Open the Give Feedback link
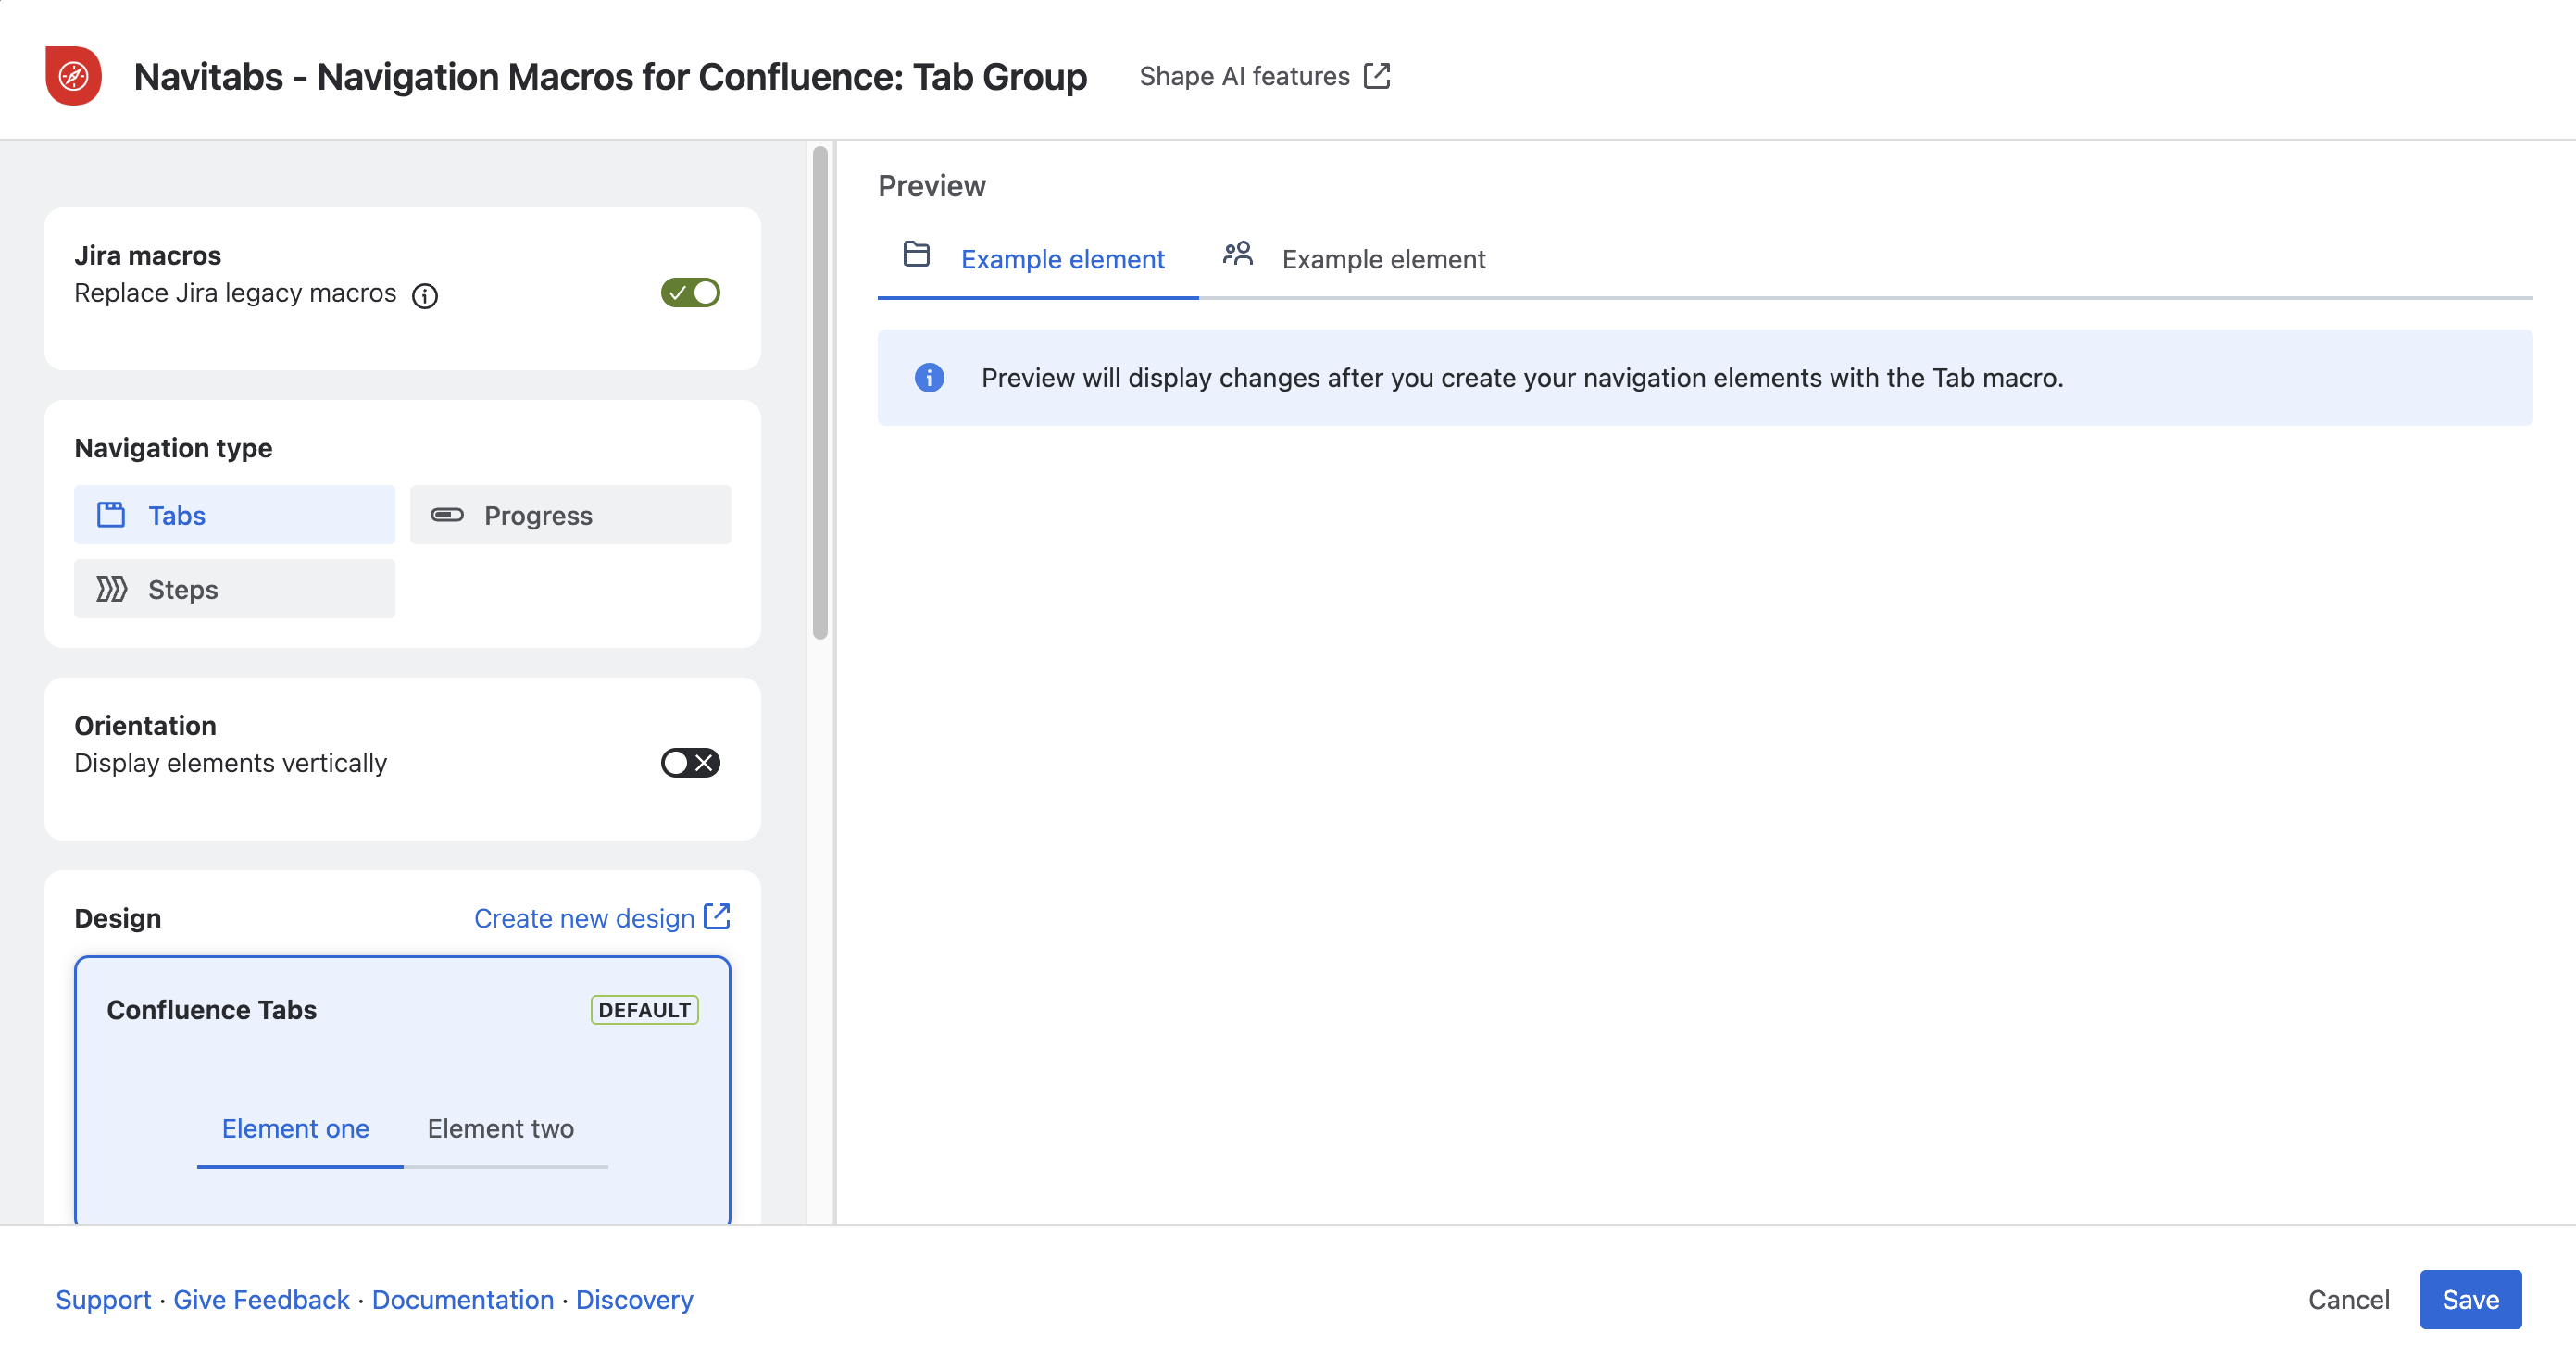This screenshot has width=2576, height=1370. [x=261, y=1299]
